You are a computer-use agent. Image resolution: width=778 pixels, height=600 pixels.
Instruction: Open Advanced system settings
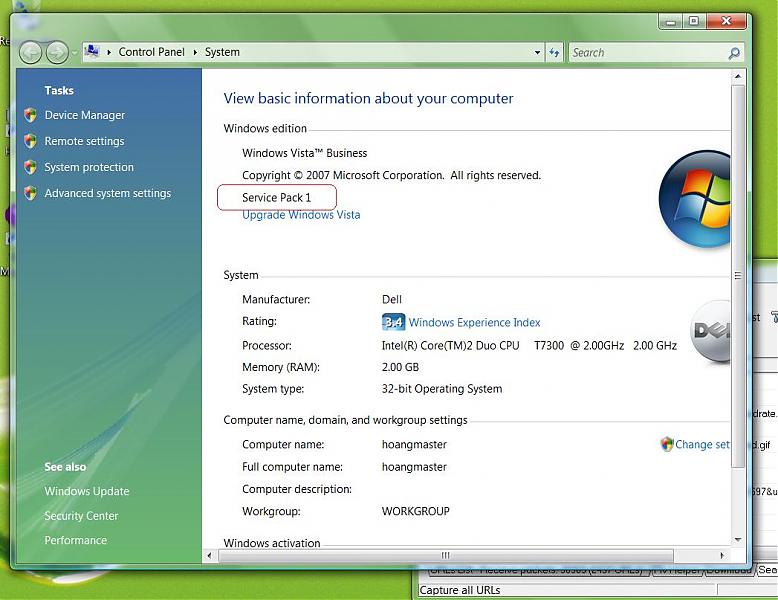tap(107, 193)
